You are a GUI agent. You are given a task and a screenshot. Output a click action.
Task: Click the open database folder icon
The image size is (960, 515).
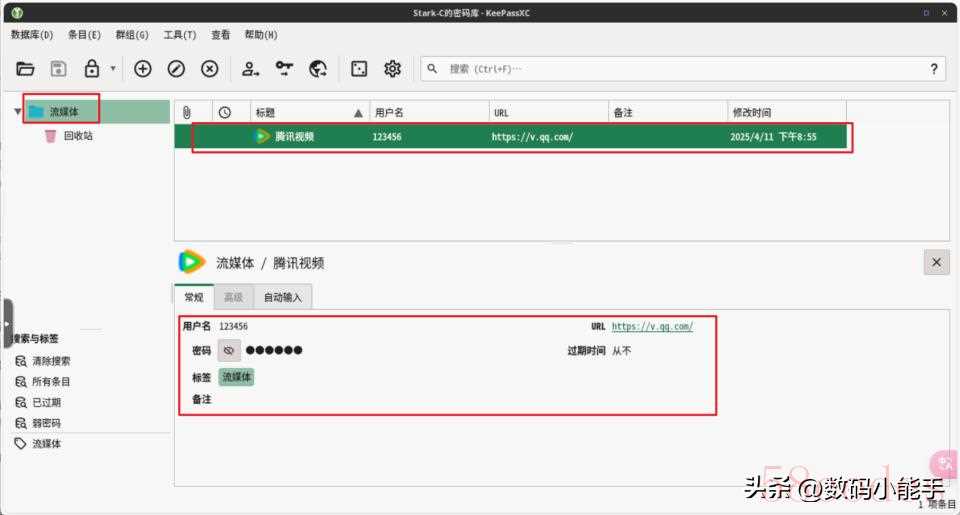(x=26, y=69)
